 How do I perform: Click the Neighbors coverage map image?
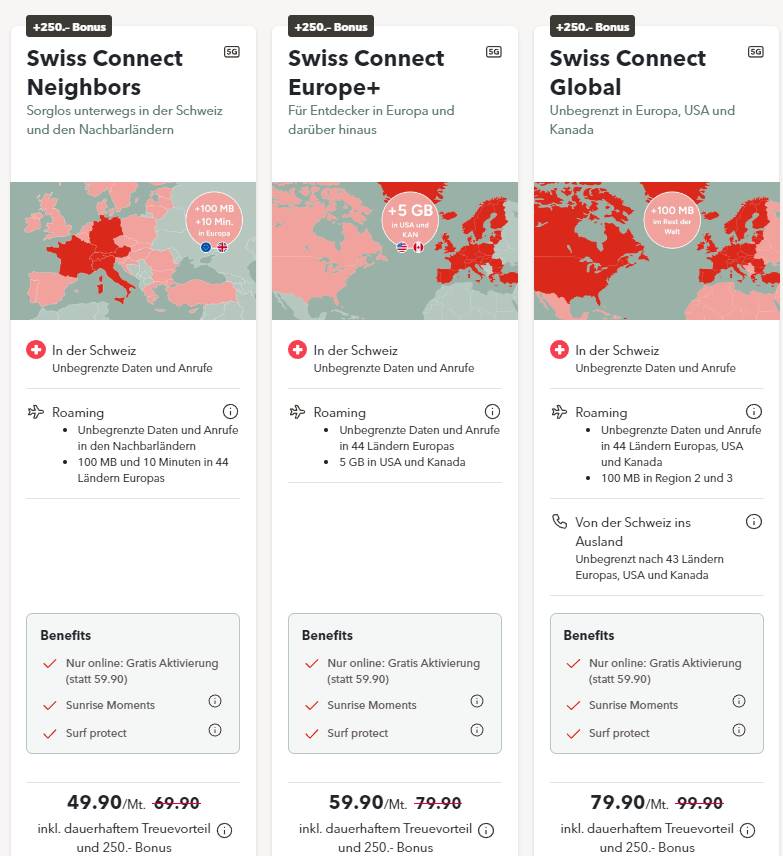click(x=133, y=251)
